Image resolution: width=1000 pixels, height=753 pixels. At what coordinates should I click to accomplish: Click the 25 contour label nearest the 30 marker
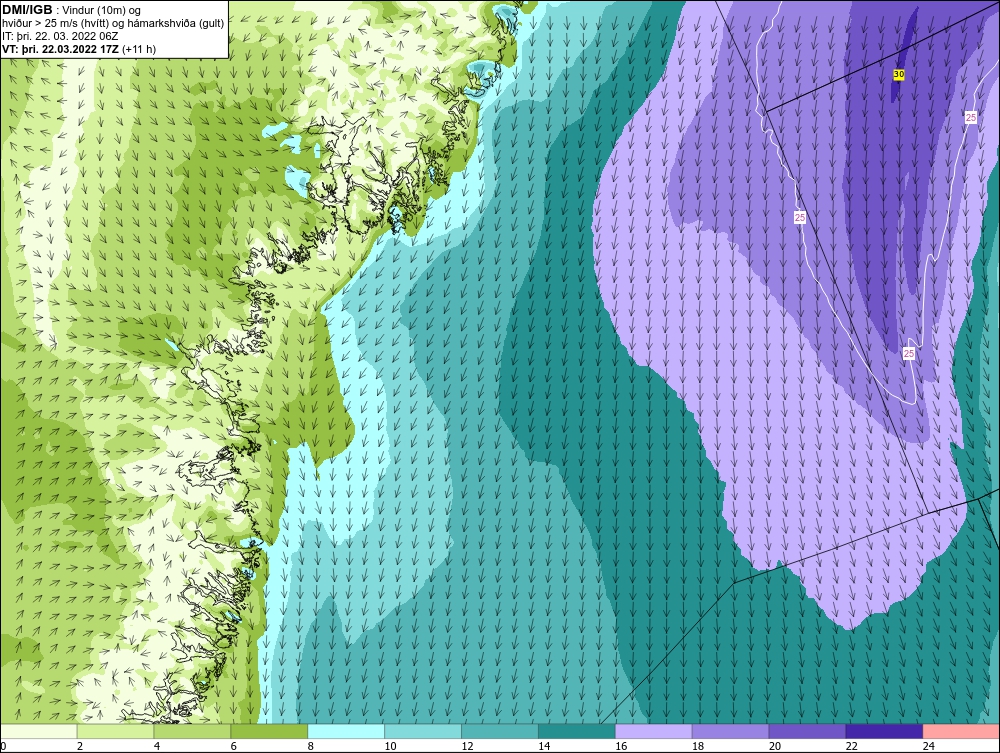[x=971, y=117]
